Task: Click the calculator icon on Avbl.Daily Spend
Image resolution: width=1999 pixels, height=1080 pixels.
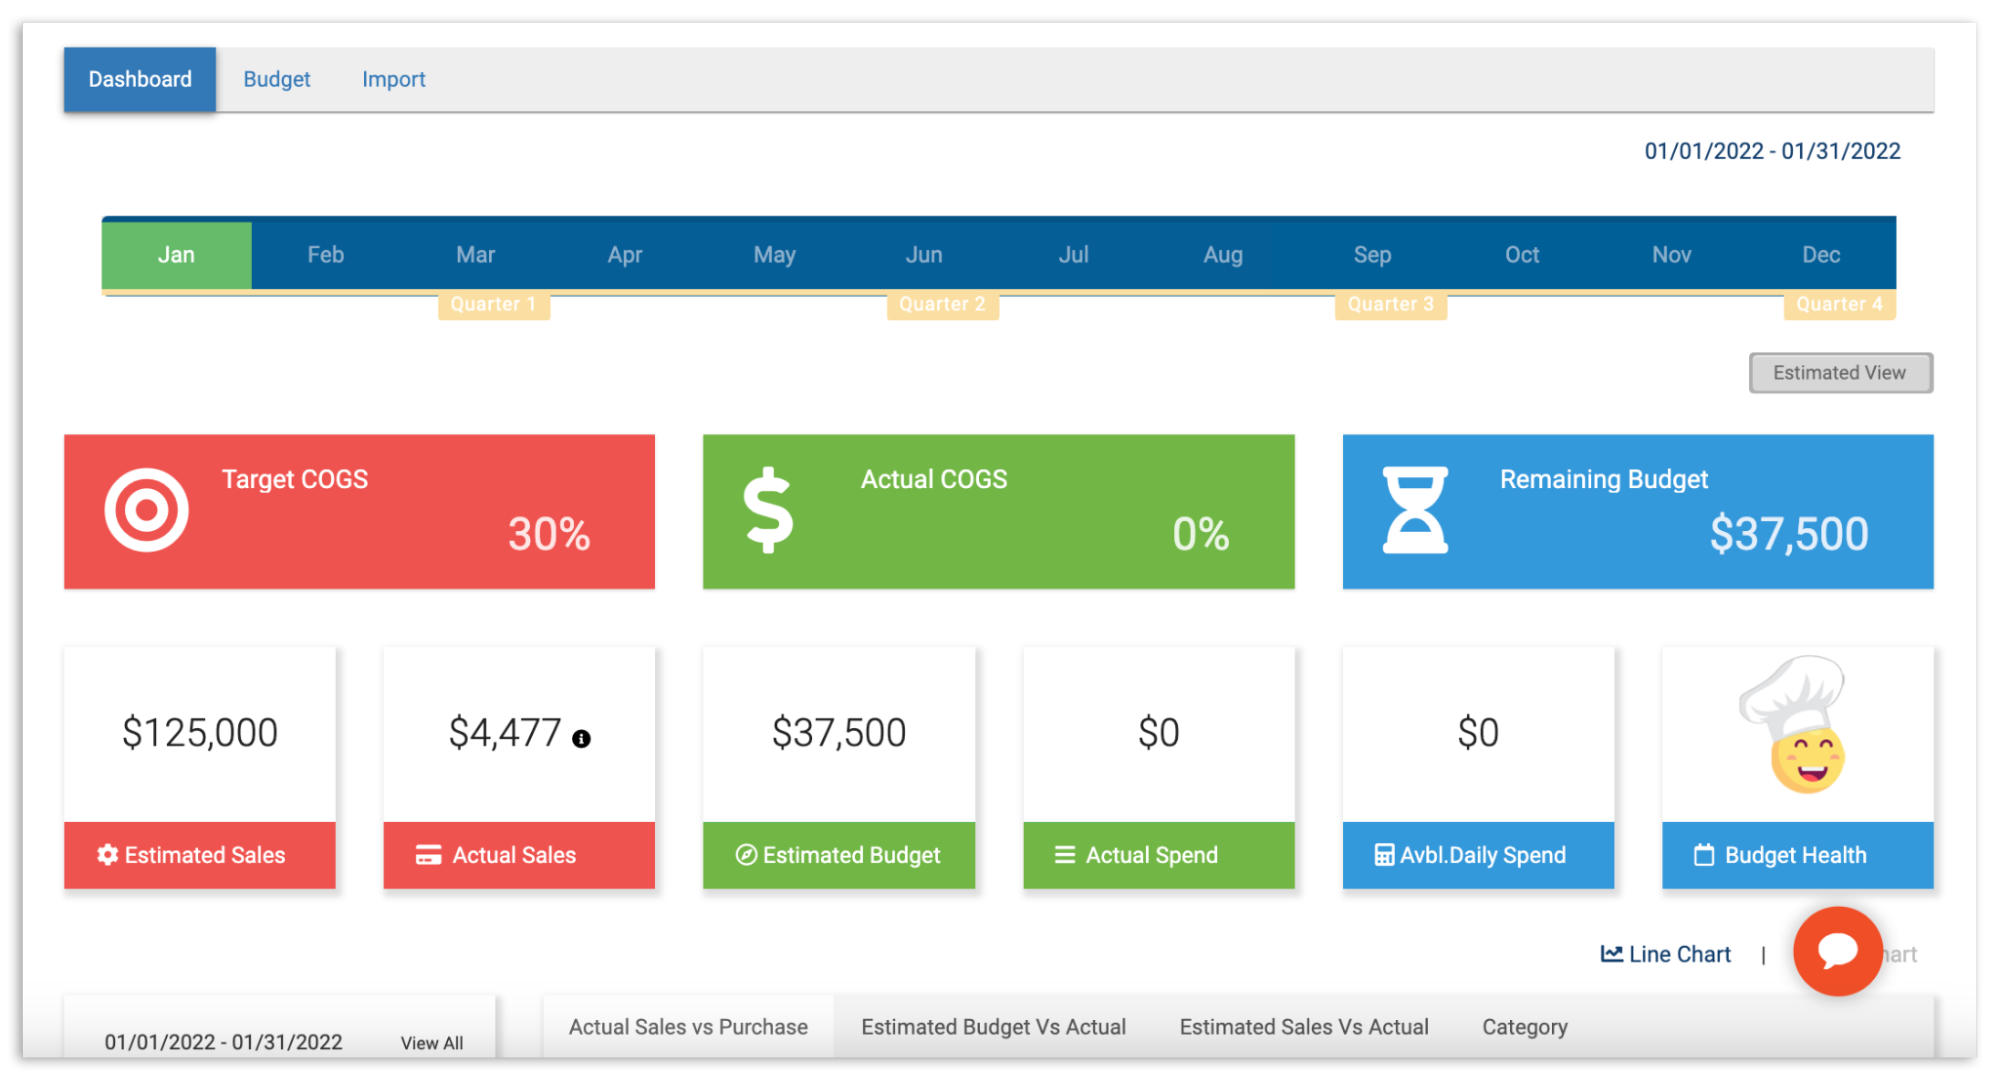Action: (x=1385, y=855)
